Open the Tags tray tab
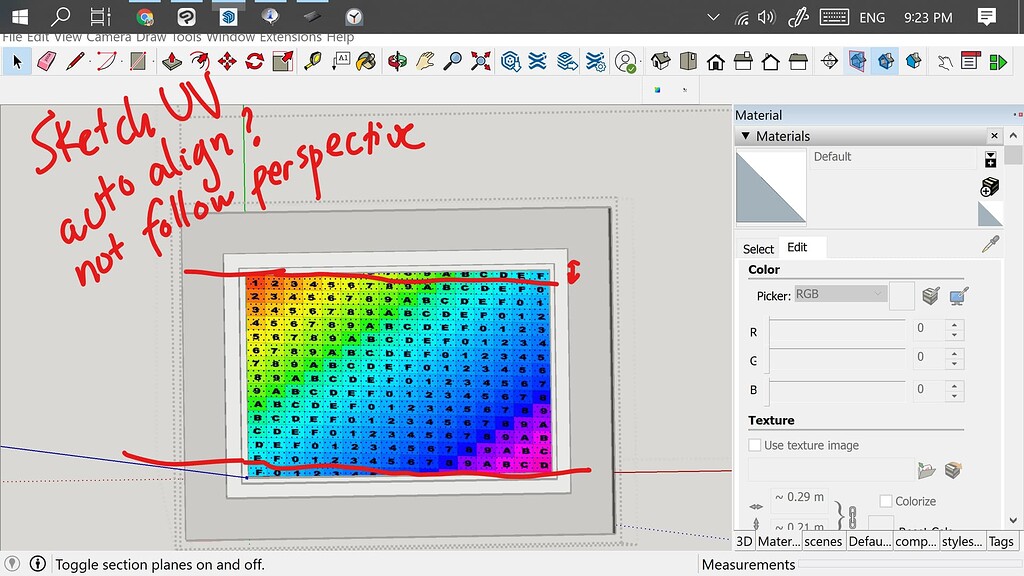 [1001, 541]
